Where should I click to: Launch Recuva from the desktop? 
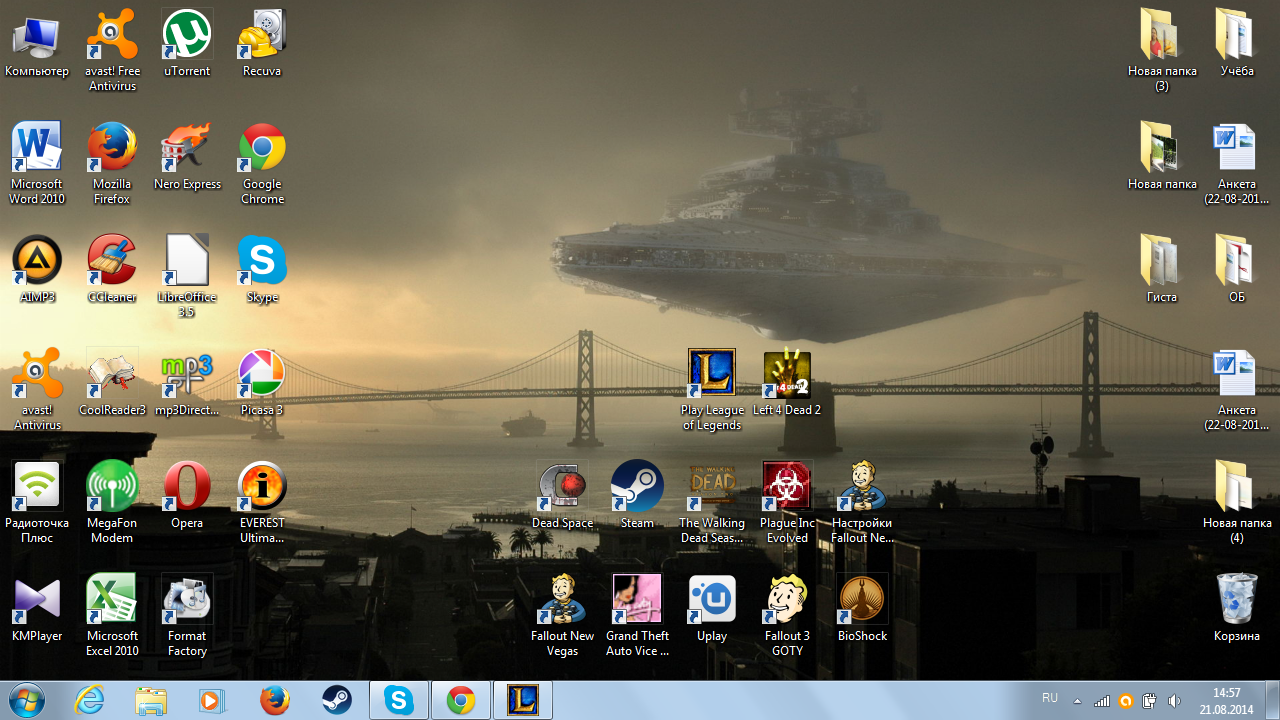(x=262, y=36)
